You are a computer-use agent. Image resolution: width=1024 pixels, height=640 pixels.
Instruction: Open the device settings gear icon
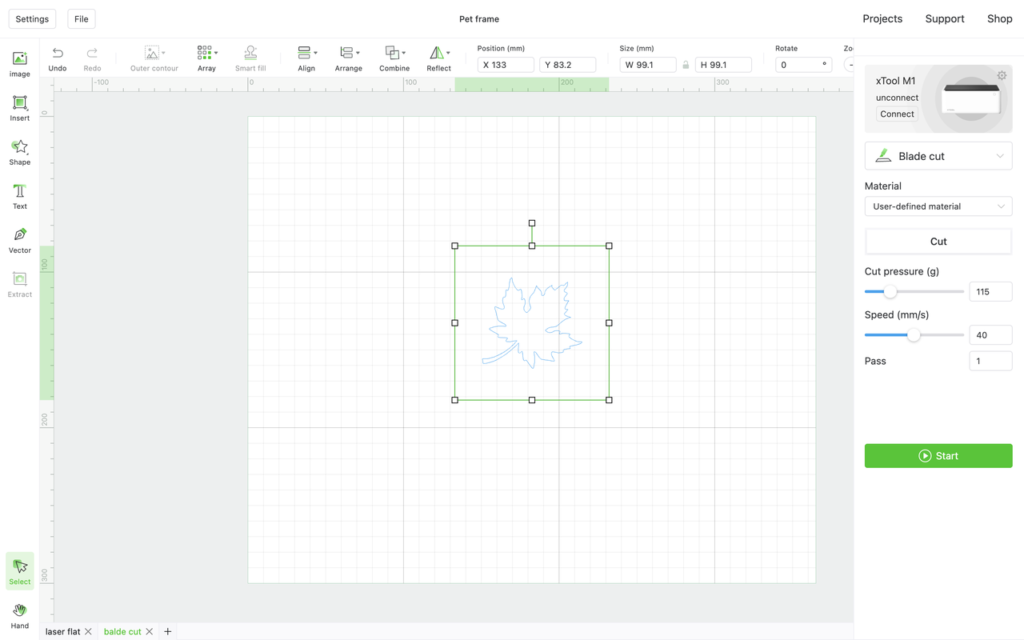pyautogui.click(x=1002, y=76)
